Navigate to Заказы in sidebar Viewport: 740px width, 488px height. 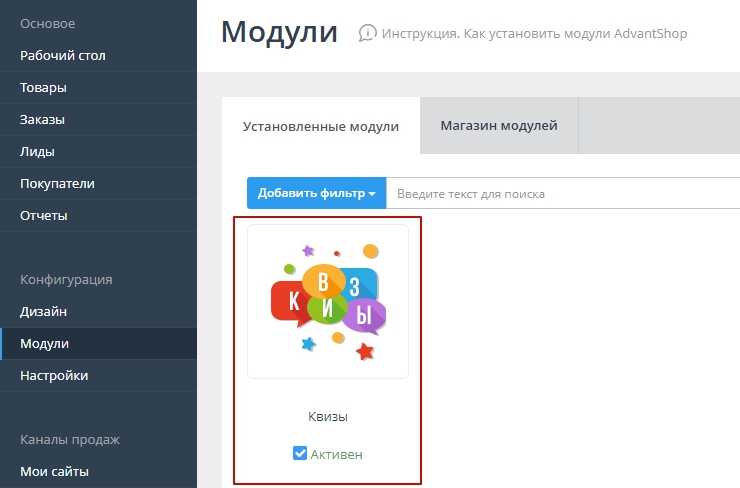click(43, 119)
